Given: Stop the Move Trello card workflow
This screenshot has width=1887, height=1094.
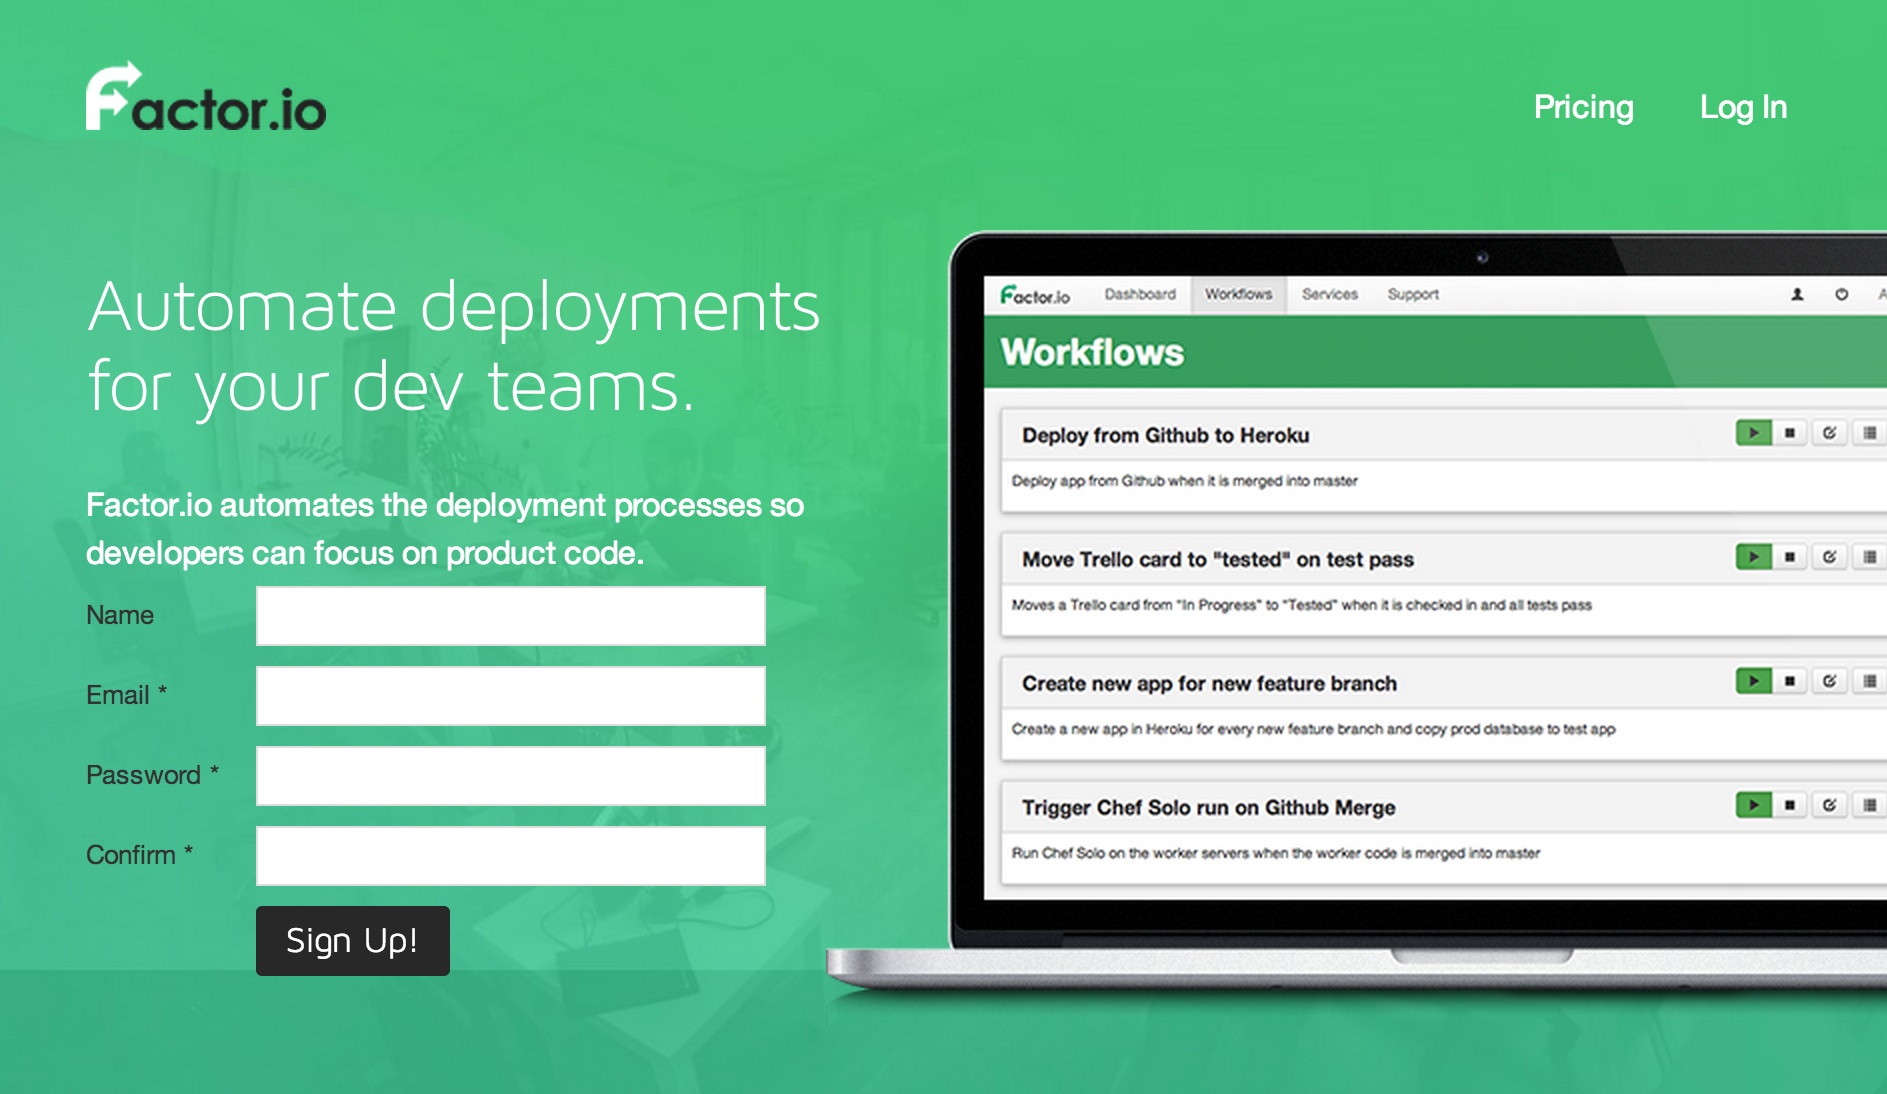Looking at the screenshot, I should [1790, 557].
